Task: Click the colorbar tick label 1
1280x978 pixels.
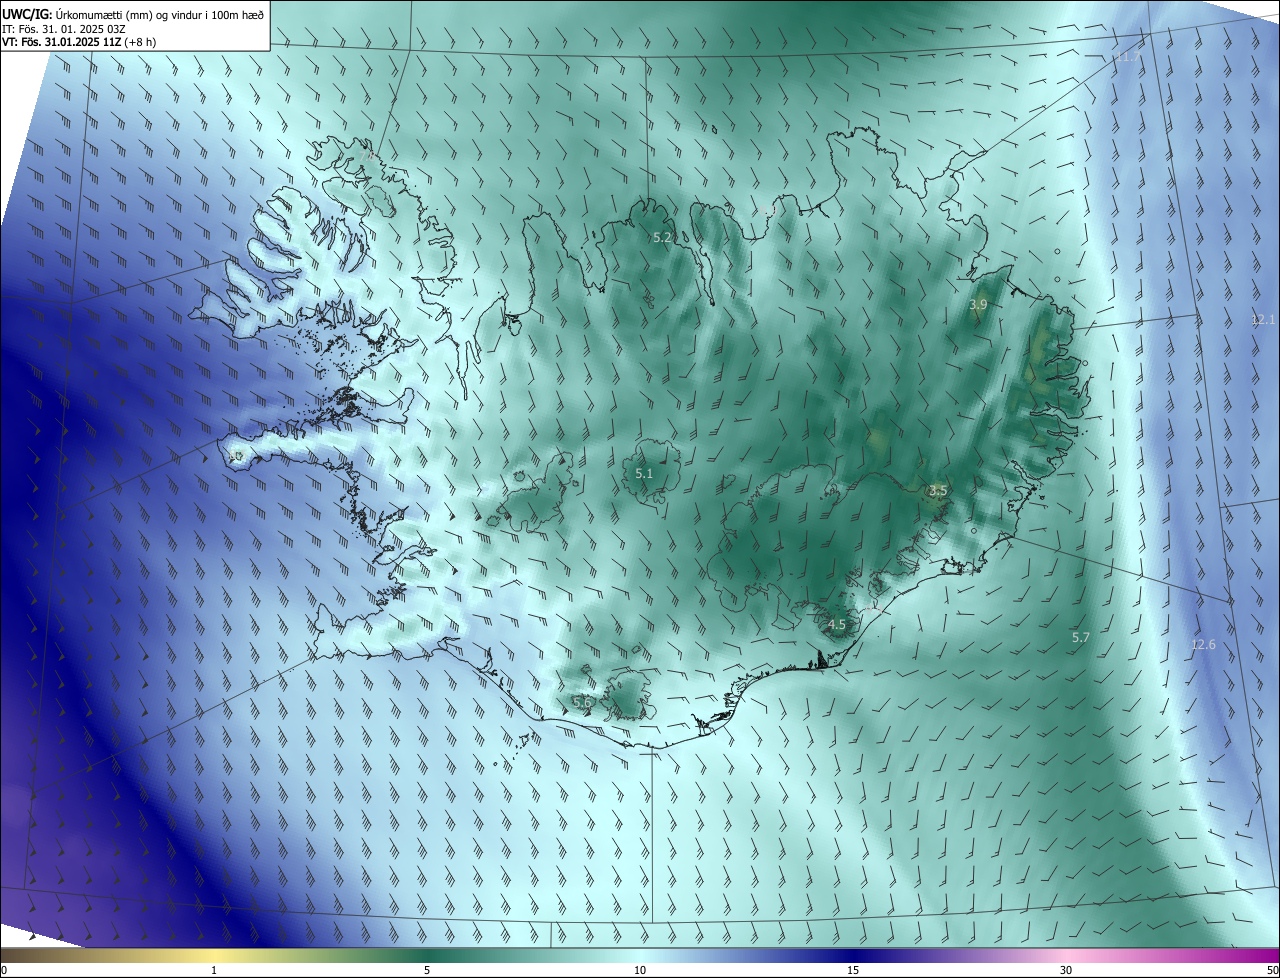Action: coord(214,971)
